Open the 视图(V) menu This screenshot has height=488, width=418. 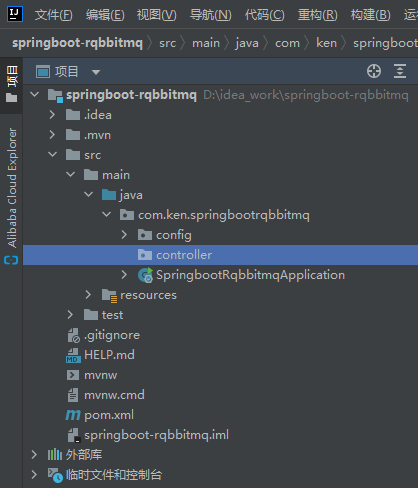pyautogui.click(x=157, y=15)
